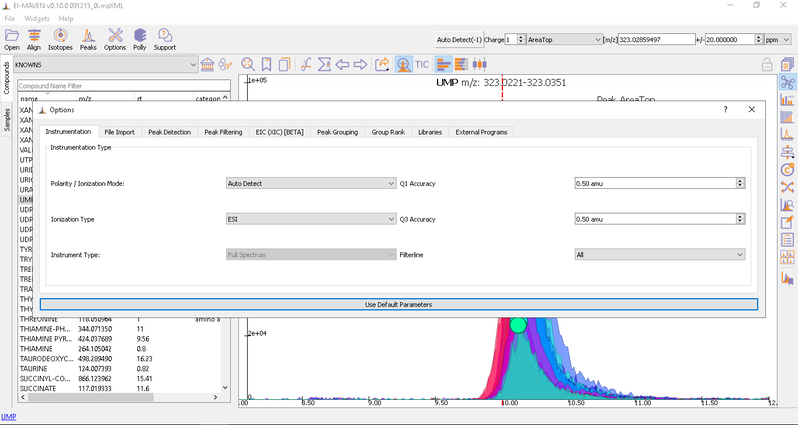Screen dimensions: 798x425
Task: Click the molecule structure icon
Action: [225, 65]
